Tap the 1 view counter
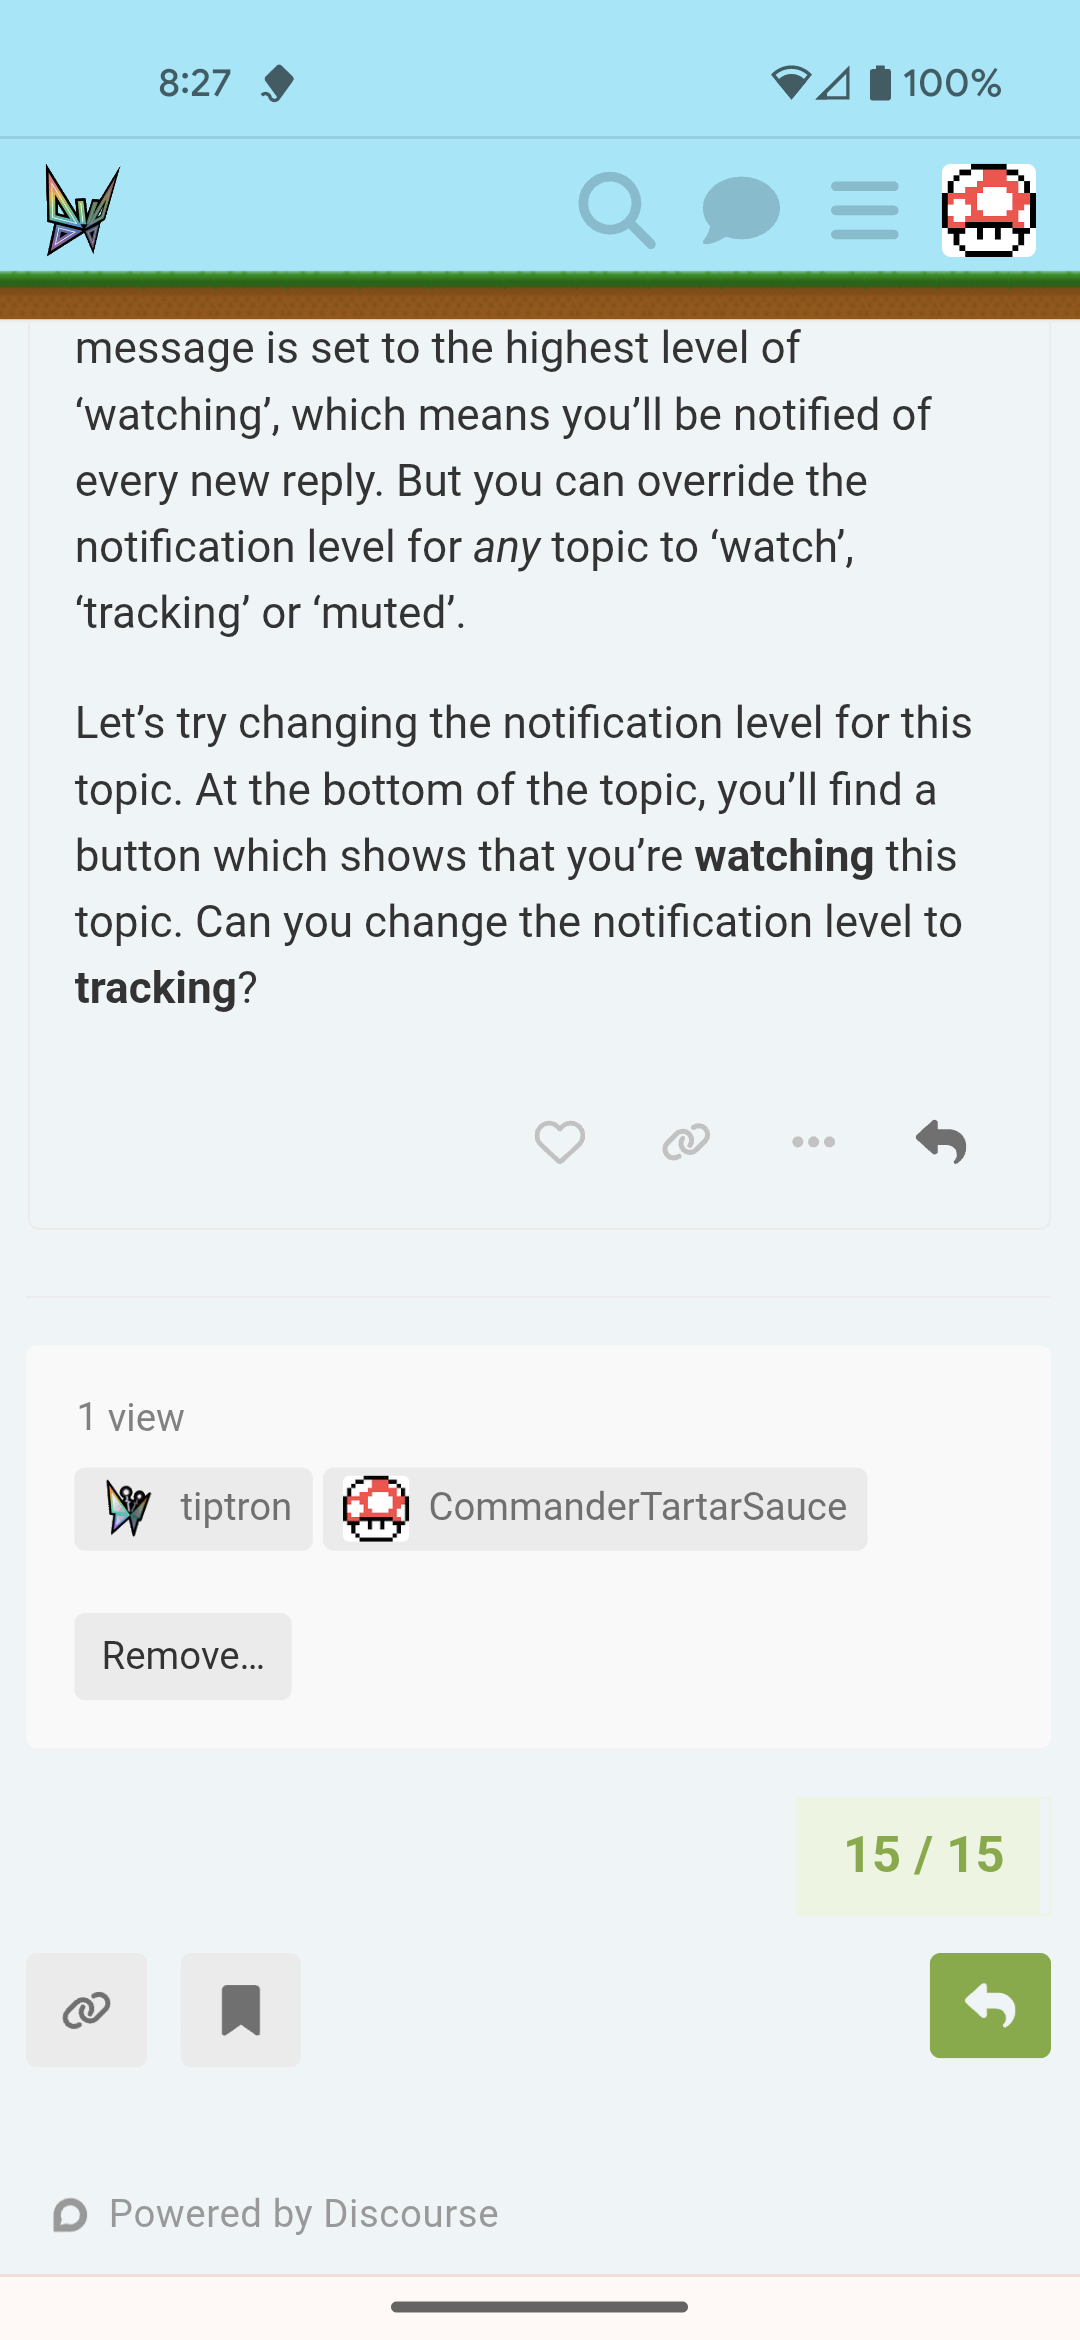Image resolution: width=1080 pixels, height=2340 pixels. coord(131,1417)
